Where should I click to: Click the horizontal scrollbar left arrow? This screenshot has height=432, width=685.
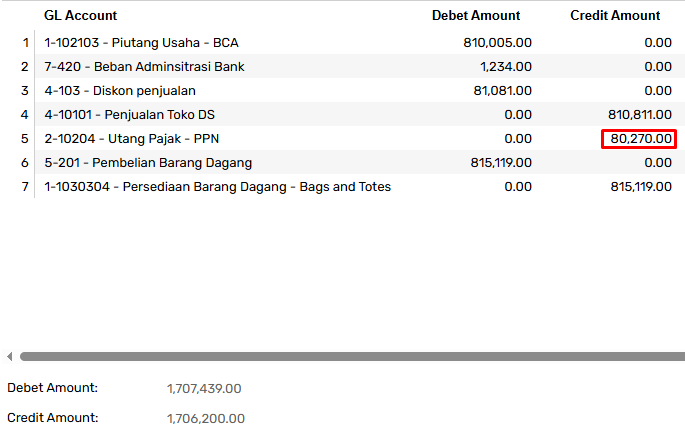tap(10, 356)
